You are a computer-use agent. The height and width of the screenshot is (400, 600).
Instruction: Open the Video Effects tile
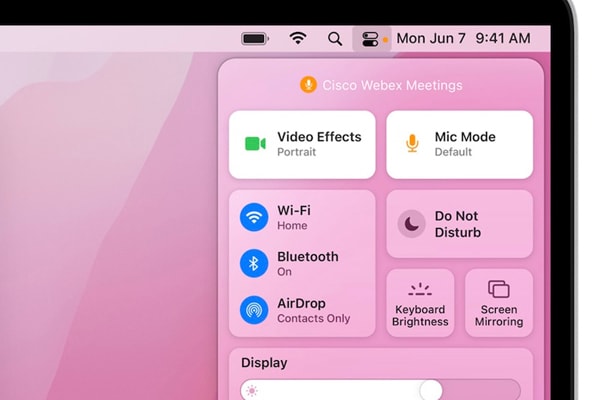click(302, 145)
